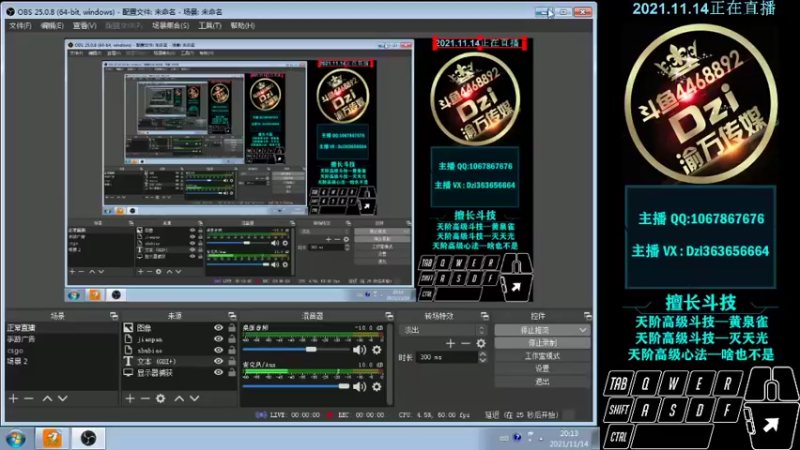Select the 场景 2 scene
800x450 pixels.
point(62,361)
